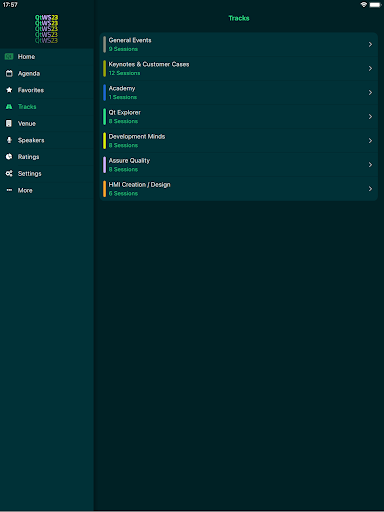Click olive color bar of Keynotes
384x512 pixels.
click(x=104, y=68)
